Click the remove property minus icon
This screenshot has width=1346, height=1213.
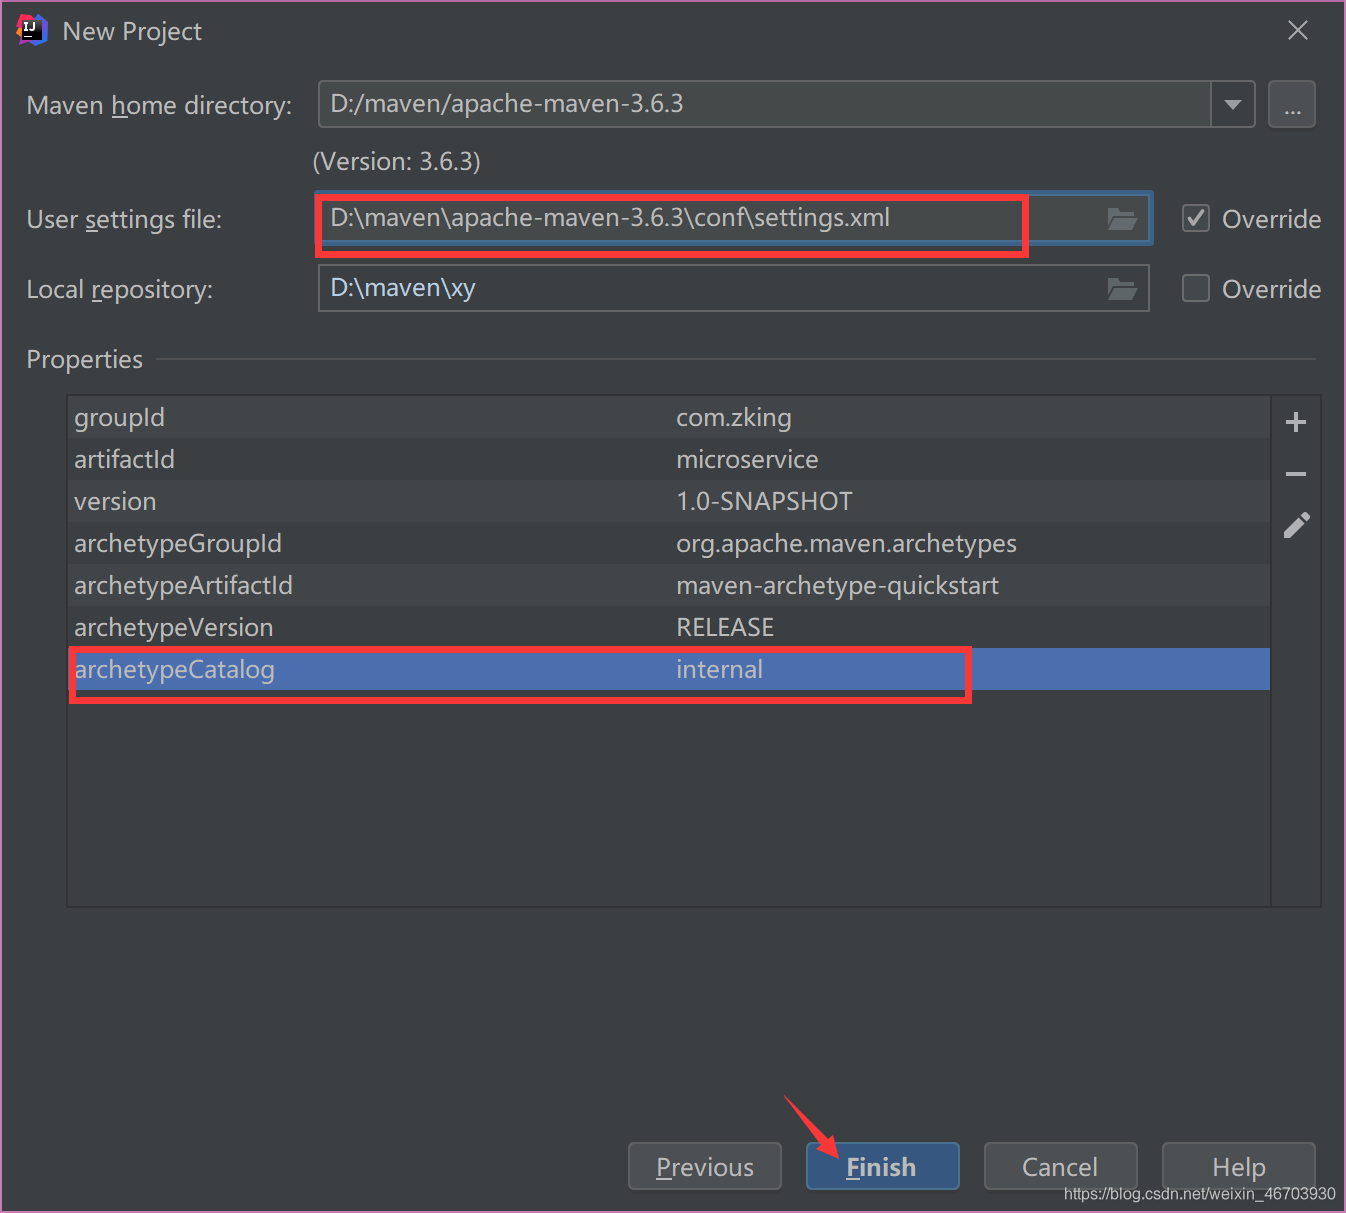coord(1296,474)
